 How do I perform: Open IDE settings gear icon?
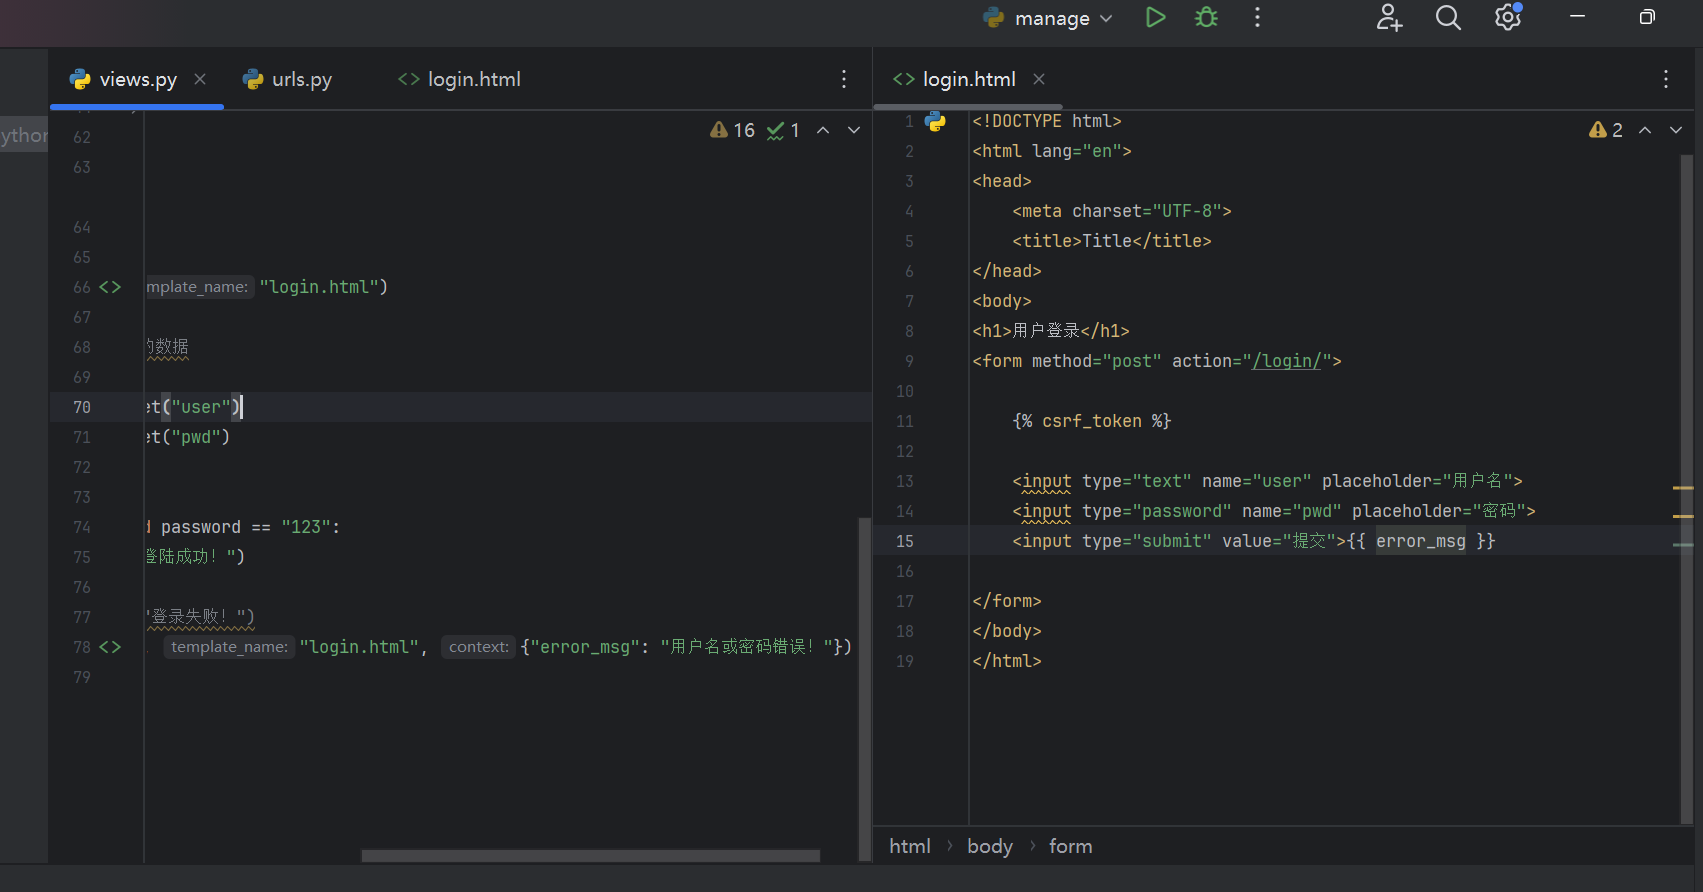coord(1508,17)
